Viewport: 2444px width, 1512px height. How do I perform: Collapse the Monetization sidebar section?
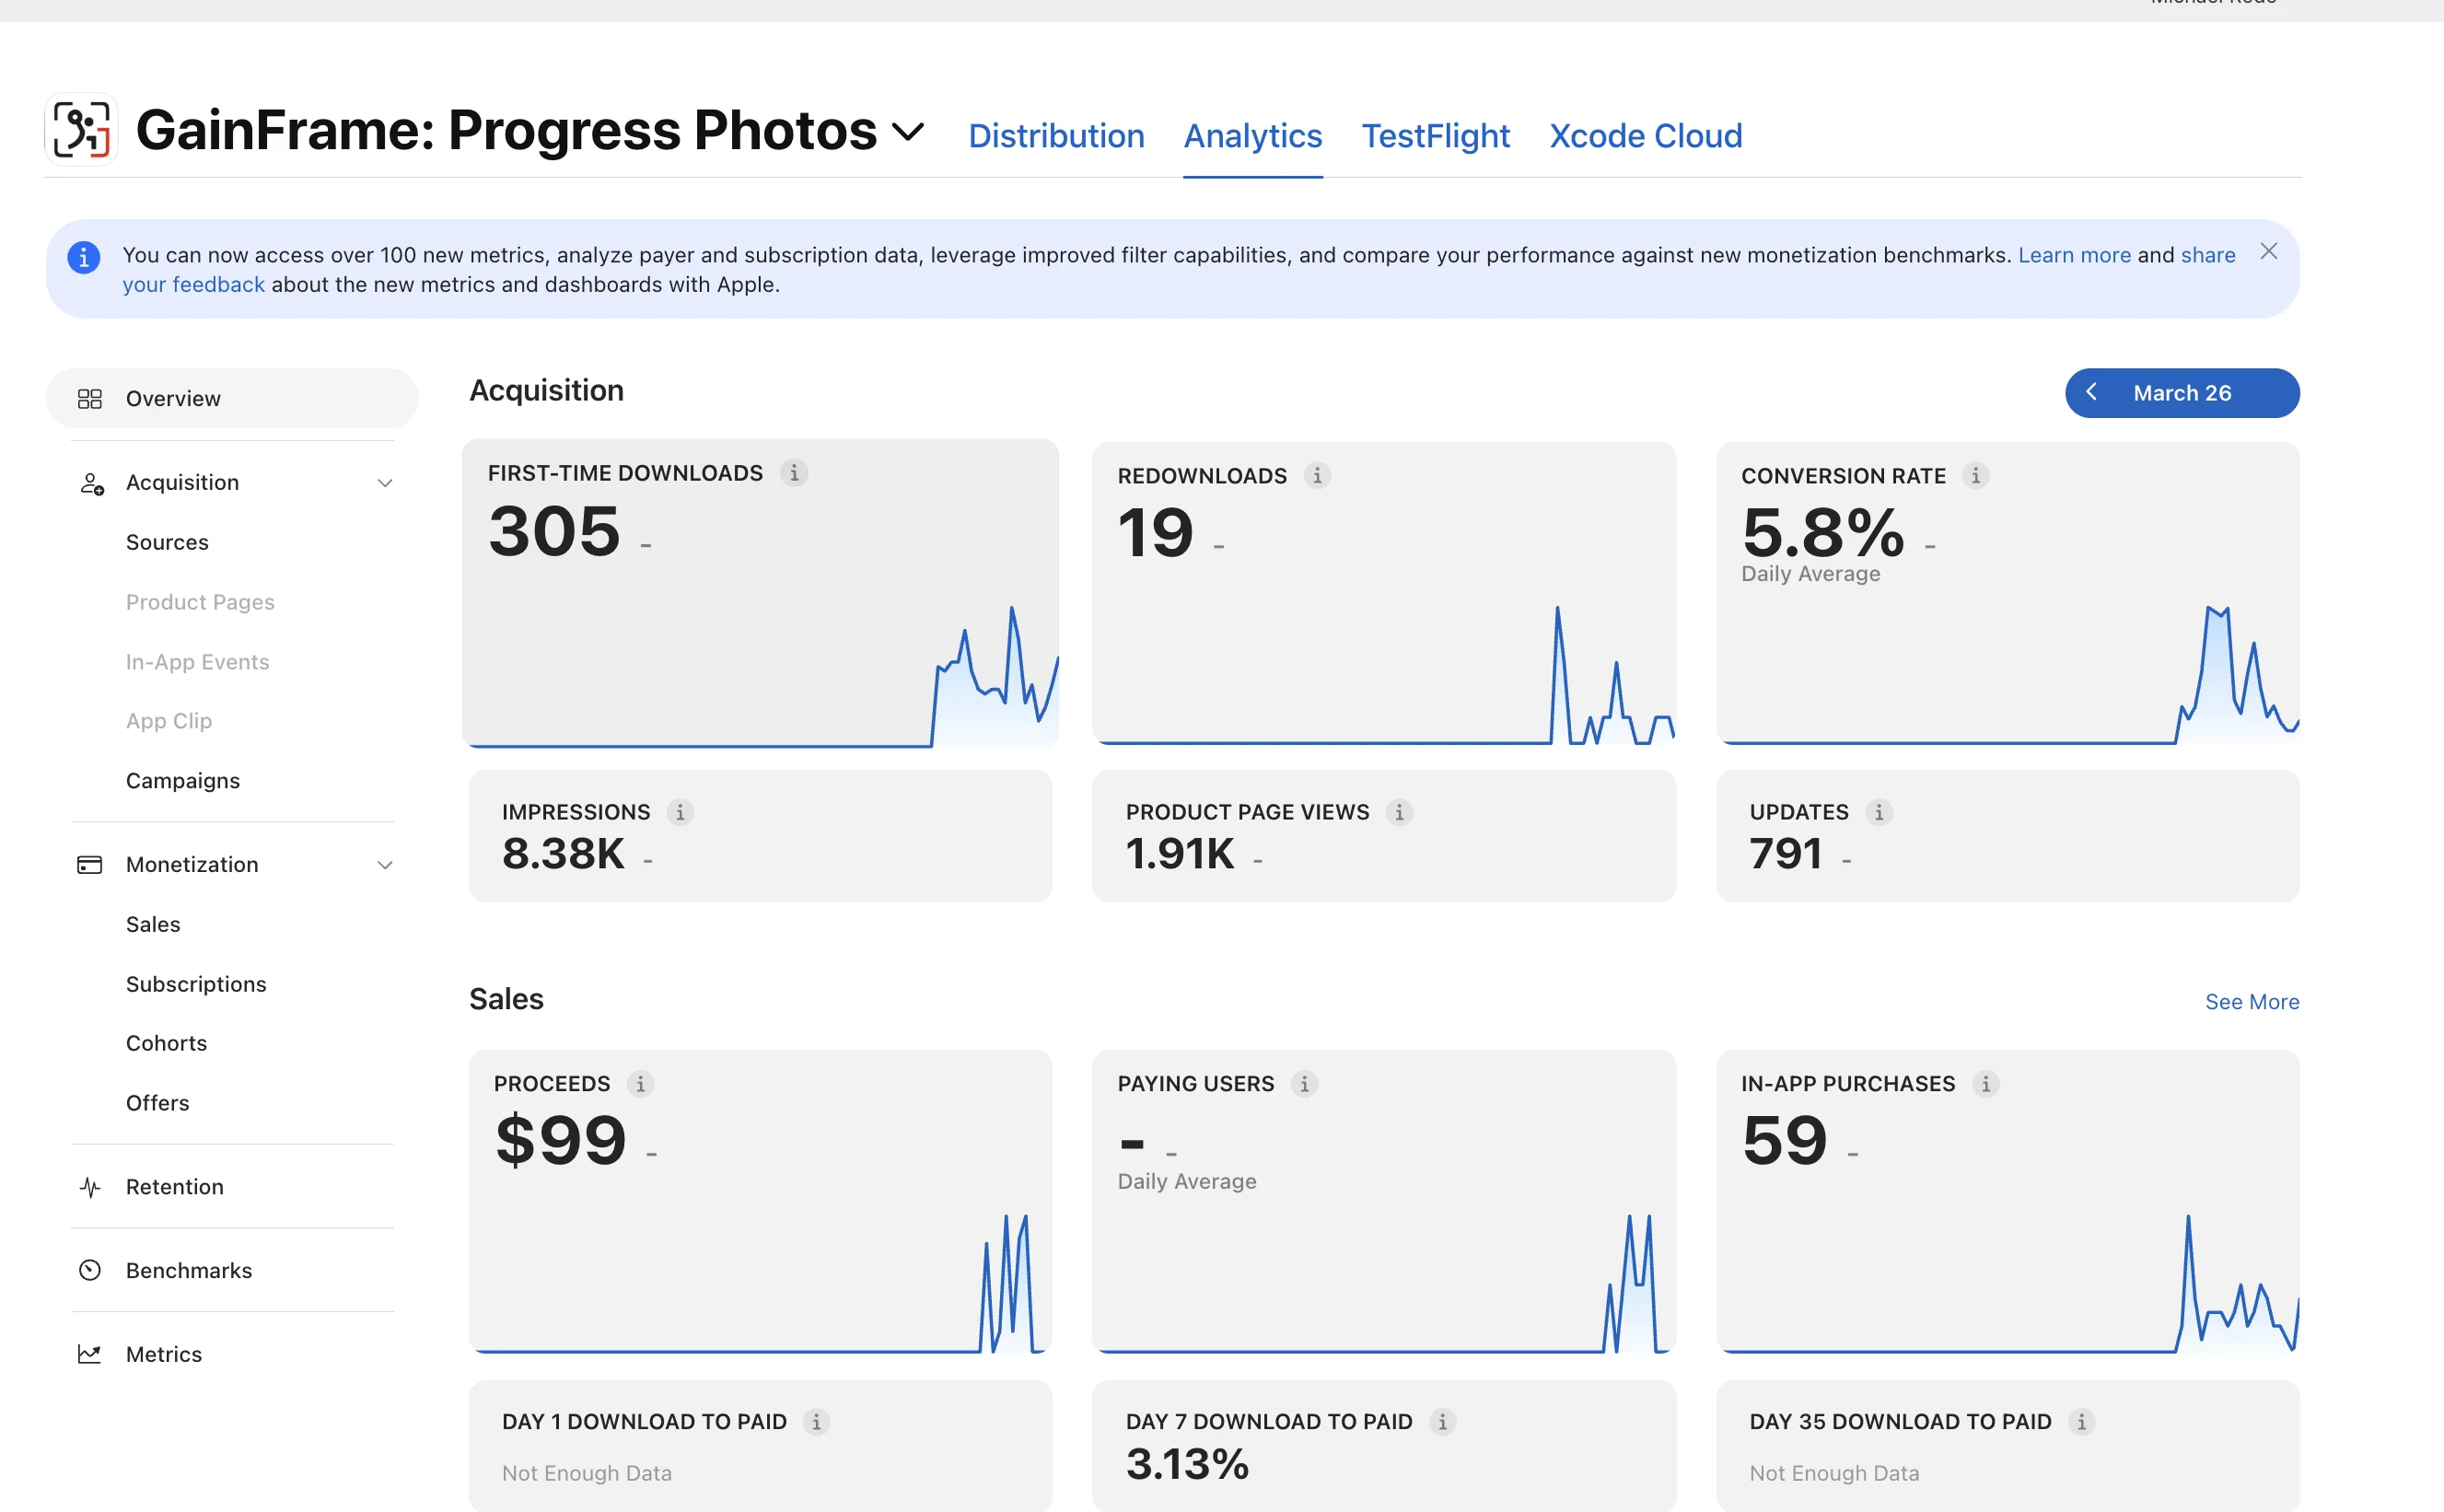(385, 865)
